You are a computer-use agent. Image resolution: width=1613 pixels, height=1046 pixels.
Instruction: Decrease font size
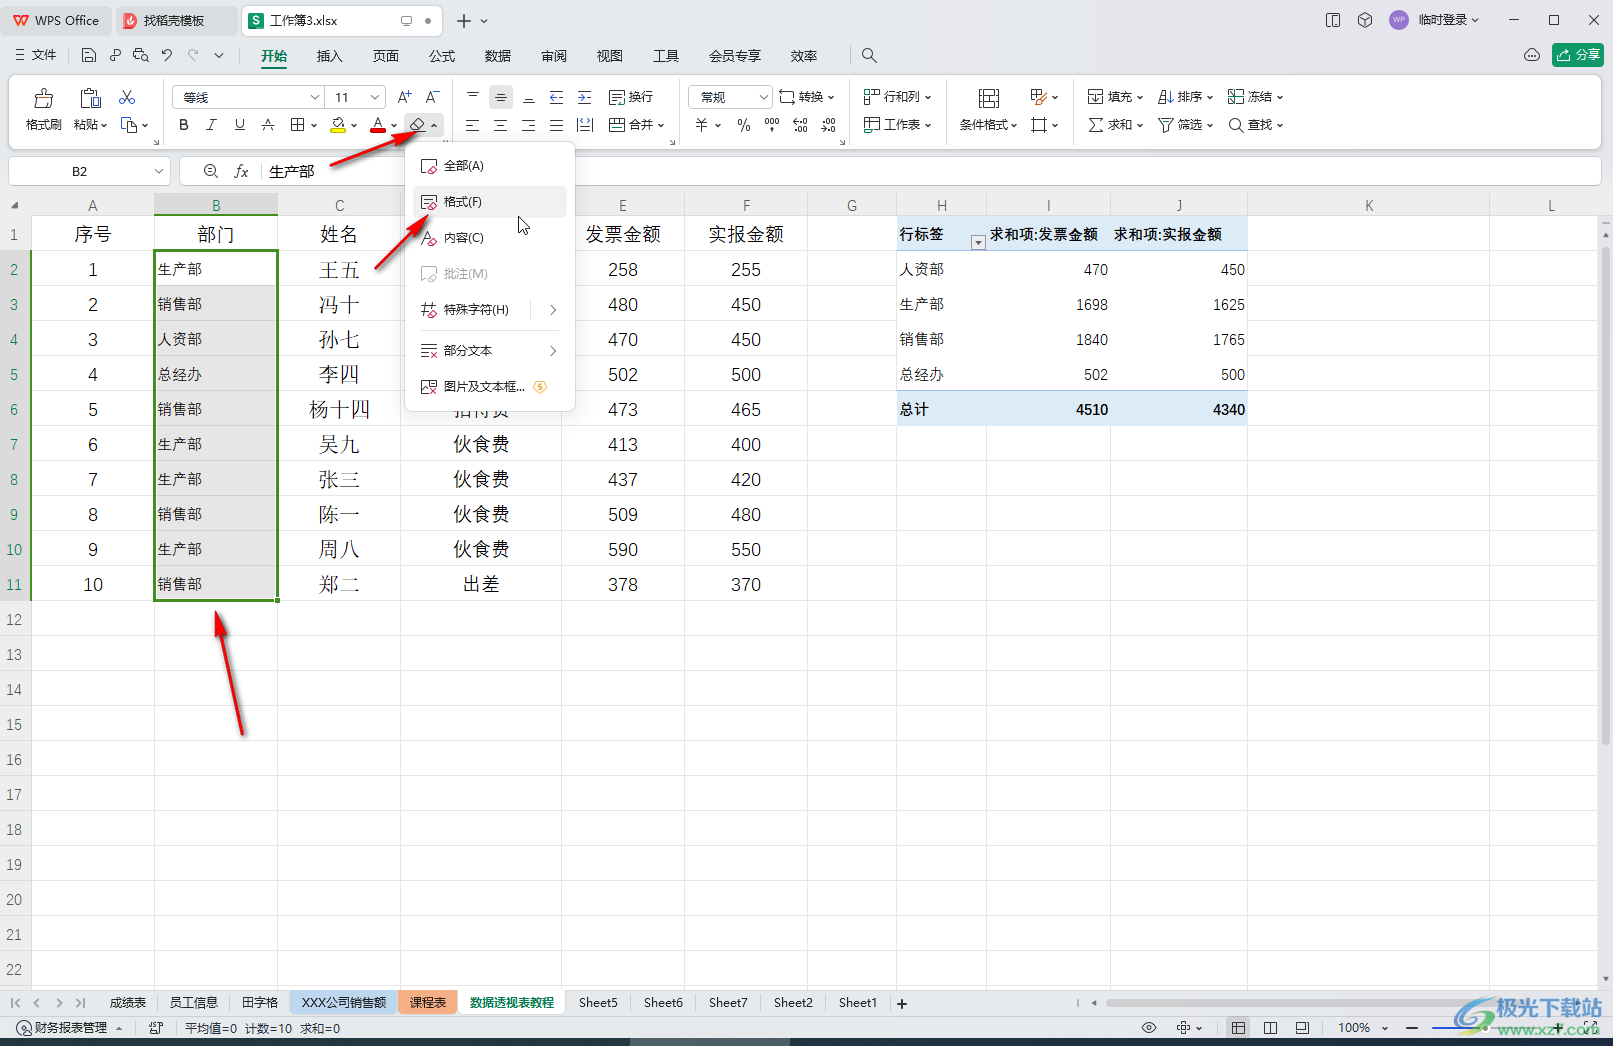[x=432, y=97]
